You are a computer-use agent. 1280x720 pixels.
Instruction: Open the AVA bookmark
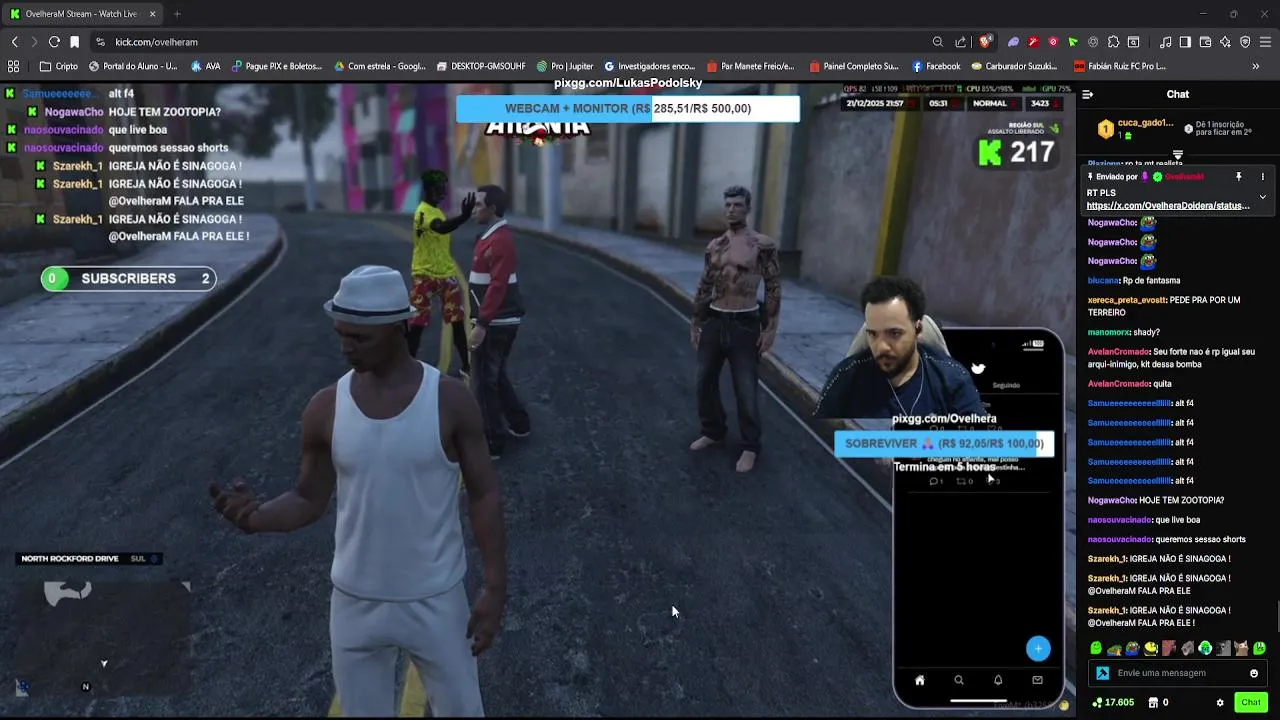[x=206, y=66]
